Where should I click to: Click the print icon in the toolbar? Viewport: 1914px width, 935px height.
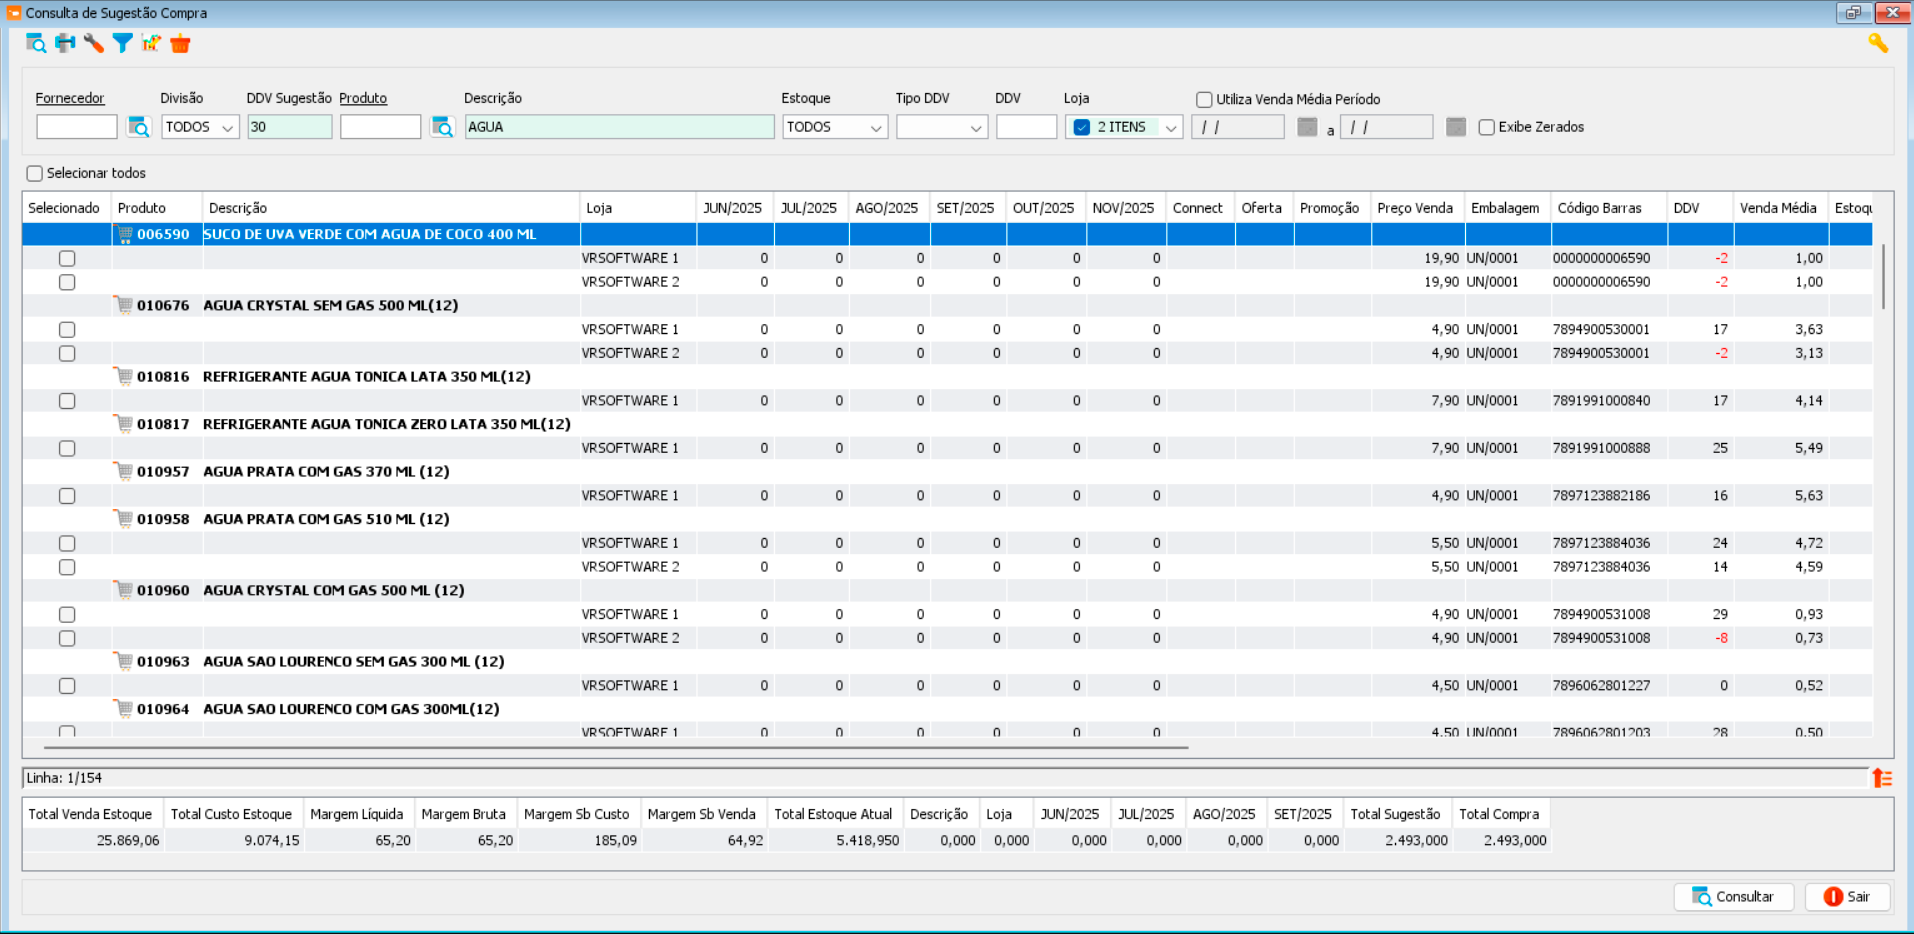coord(65,43)
